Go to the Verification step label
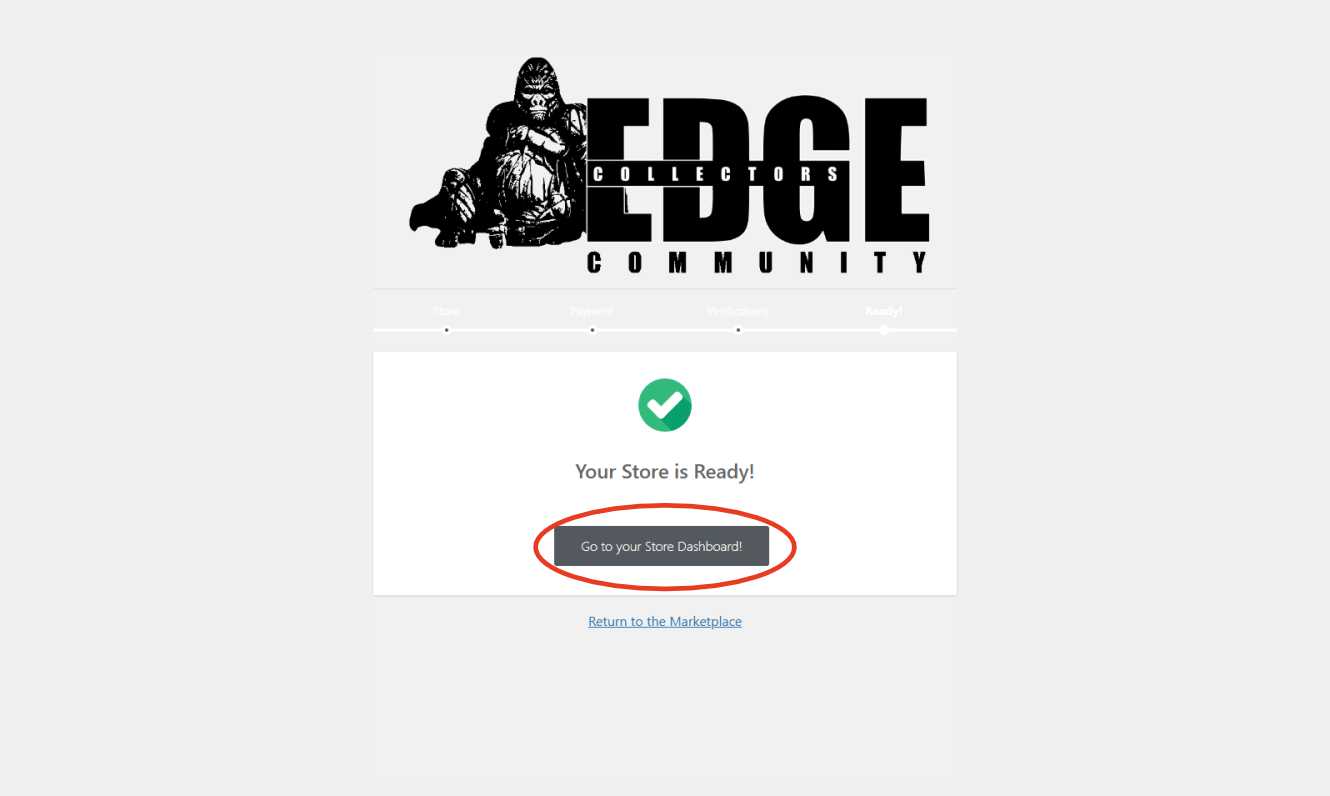This screenshot has width=1330, height=796. (738, 311)
